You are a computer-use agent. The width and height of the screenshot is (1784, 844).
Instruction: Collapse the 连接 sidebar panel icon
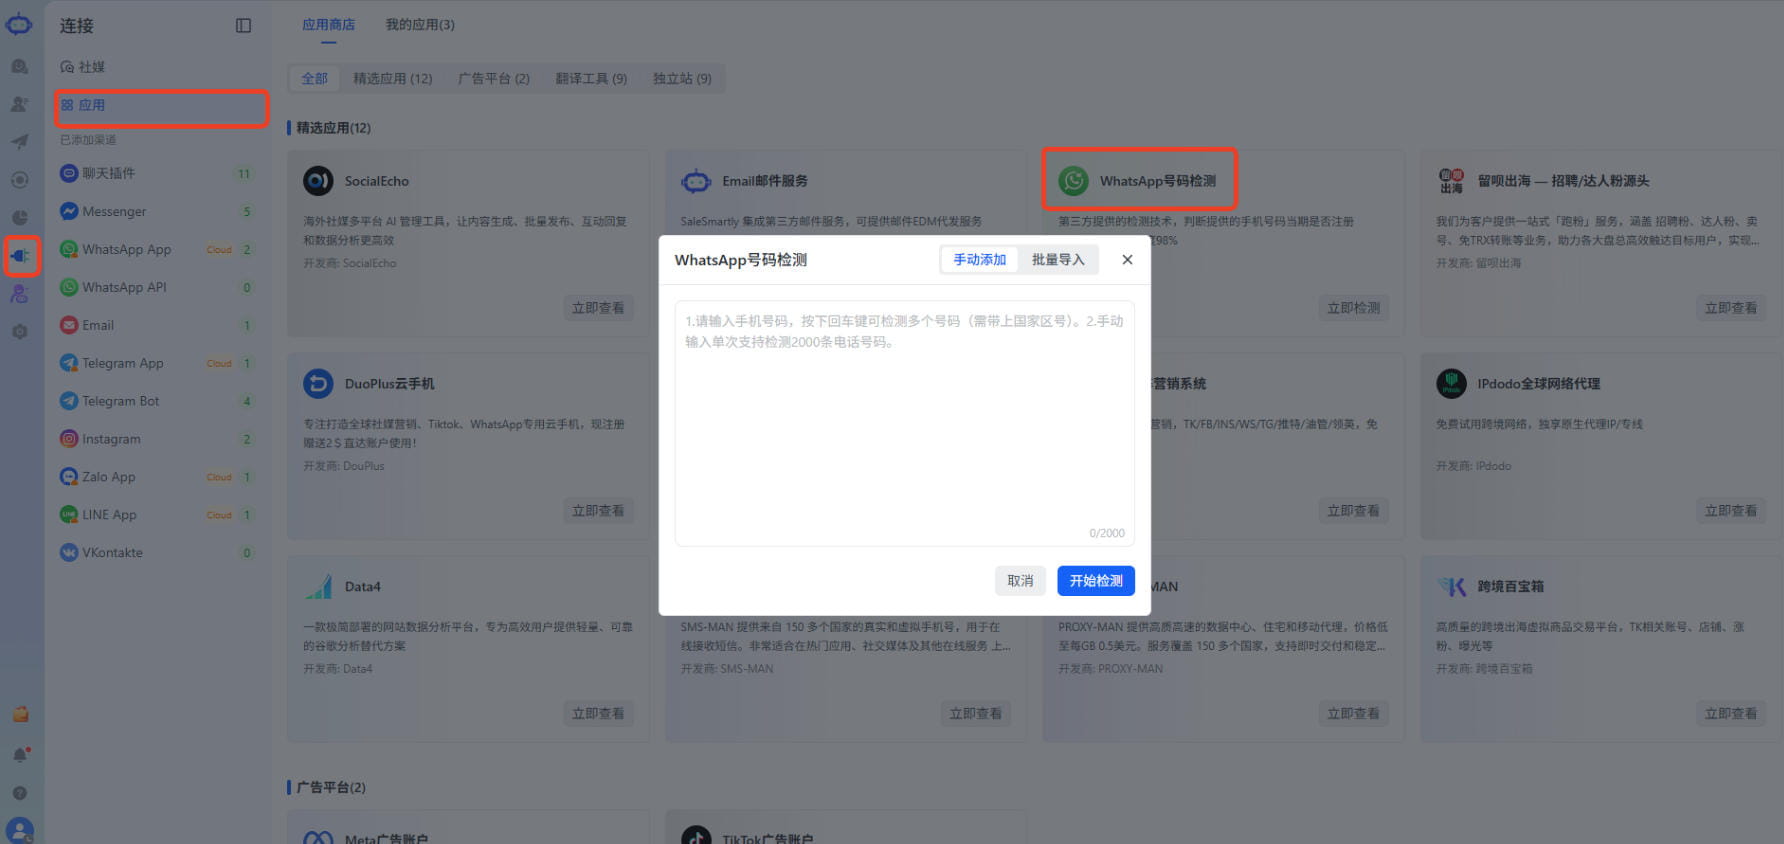click(243, 26)
